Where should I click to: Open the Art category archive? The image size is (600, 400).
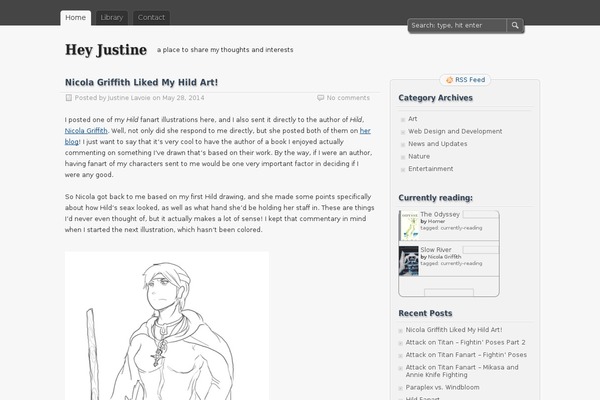[x=412, y=119]
